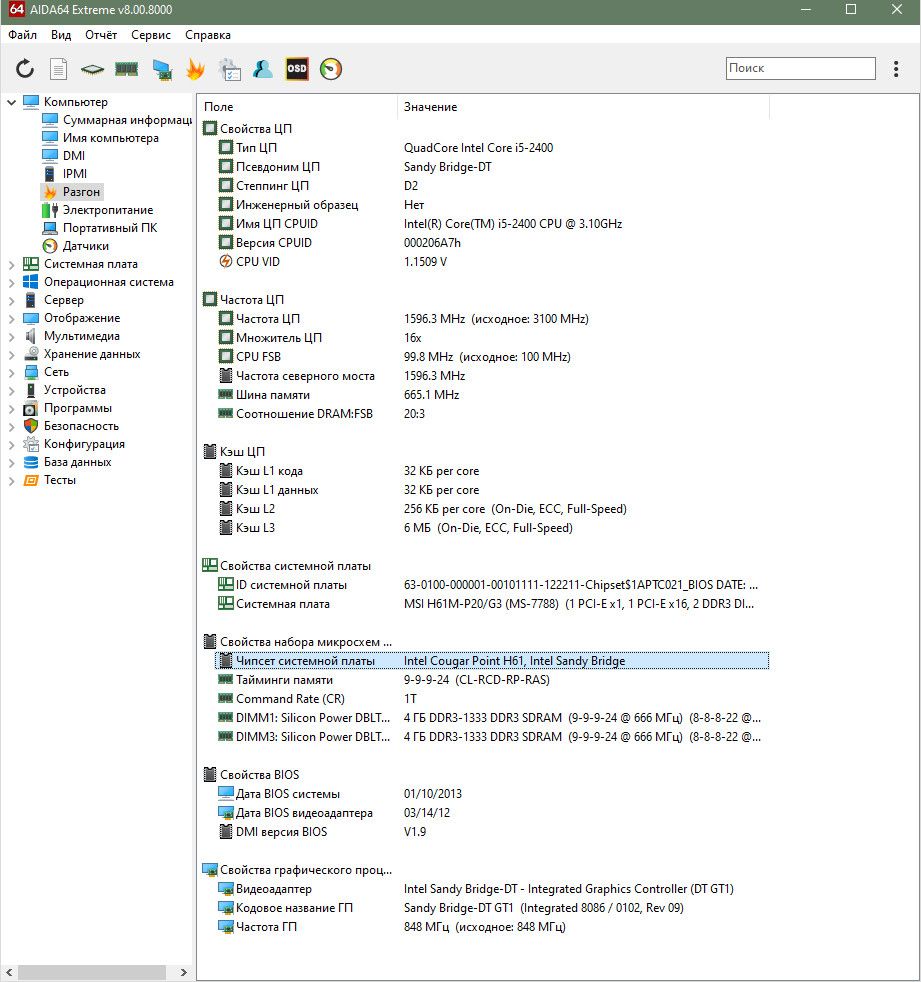The height and width of the screenshot is (982, 921).
Task: Select the Чипсет системной платы row
Action: click(492, 661)
